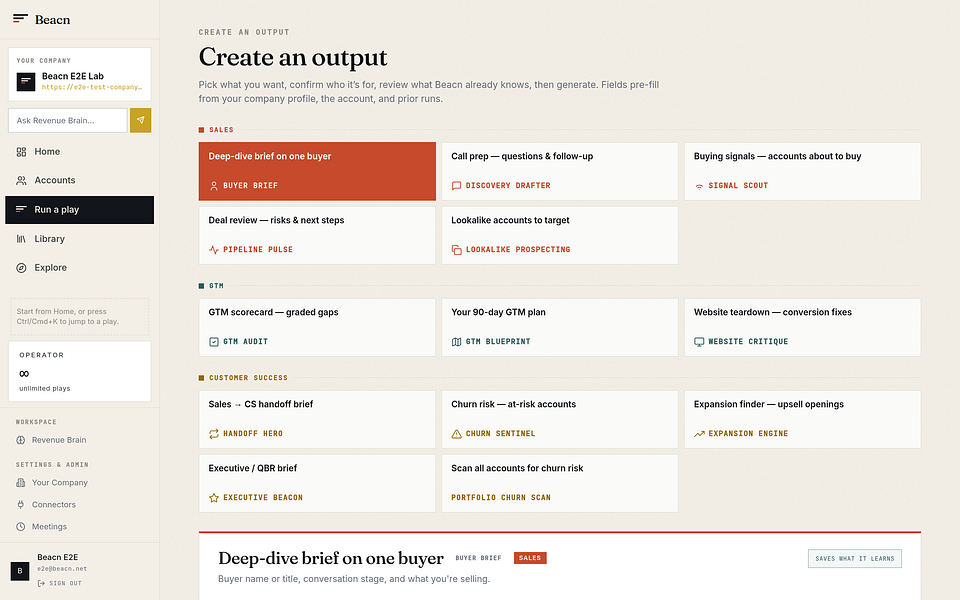
Task: Click the GTM Audit checkbox icon
Action: click(x=214, y=342)
